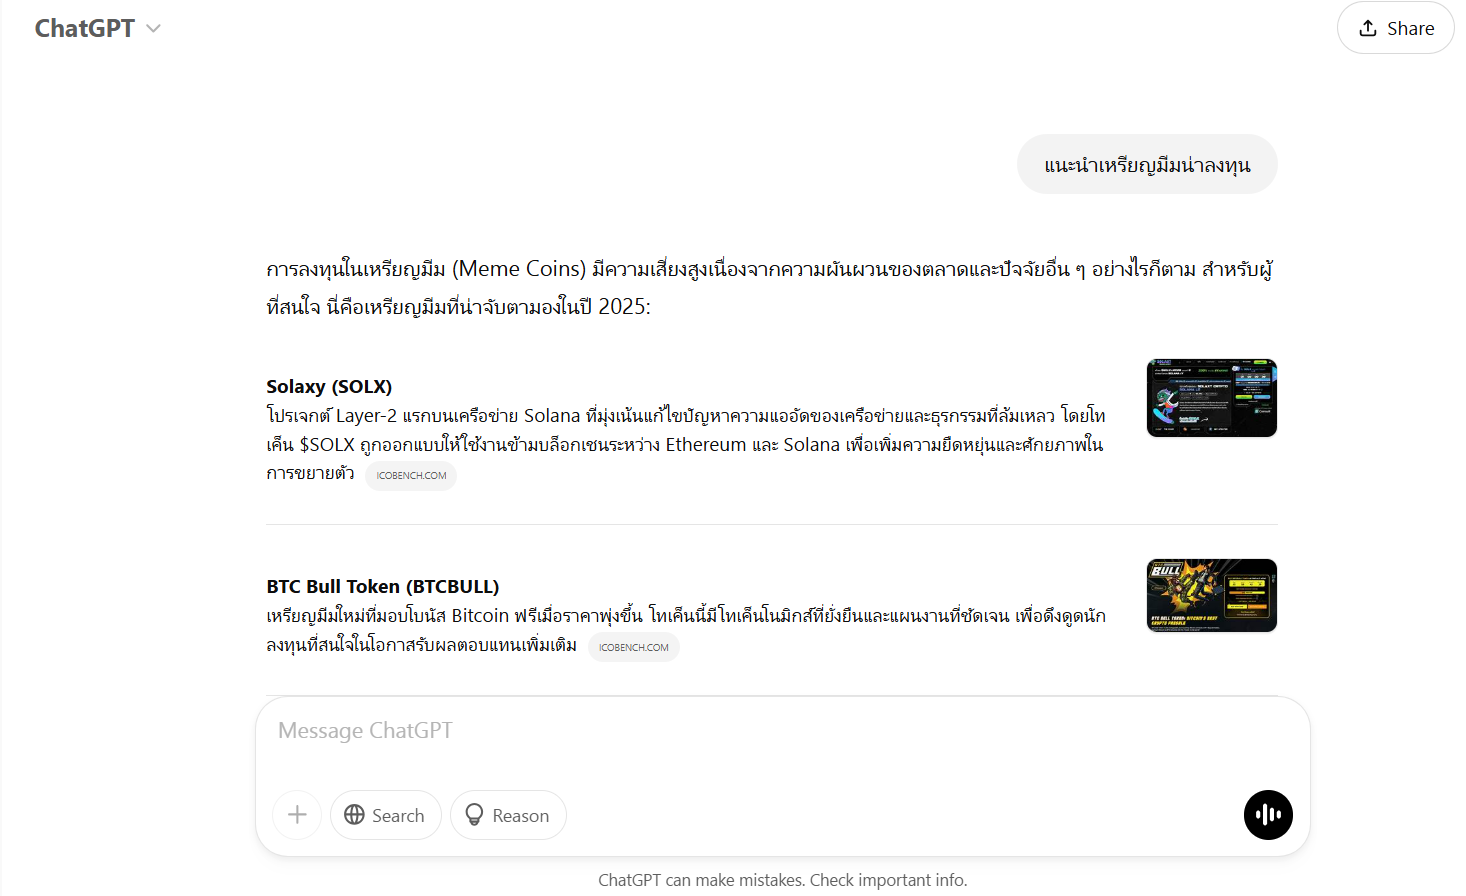The image size is (1466, 896).
Task: Open the BTC Bull Token thumbnail image
Action: (x=1212, y=595)
